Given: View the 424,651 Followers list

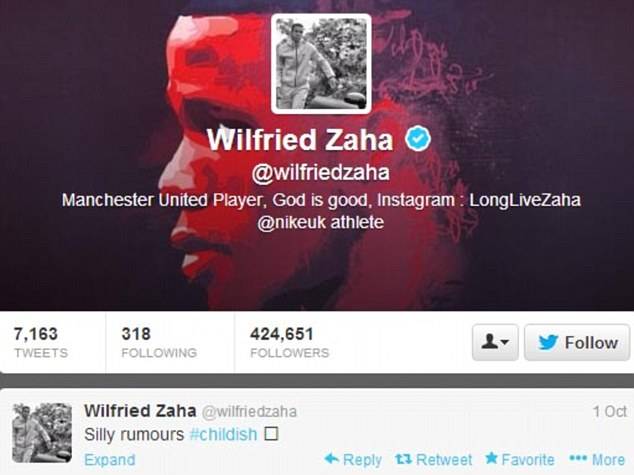Looking at the screenshot, I should point(290,342).
